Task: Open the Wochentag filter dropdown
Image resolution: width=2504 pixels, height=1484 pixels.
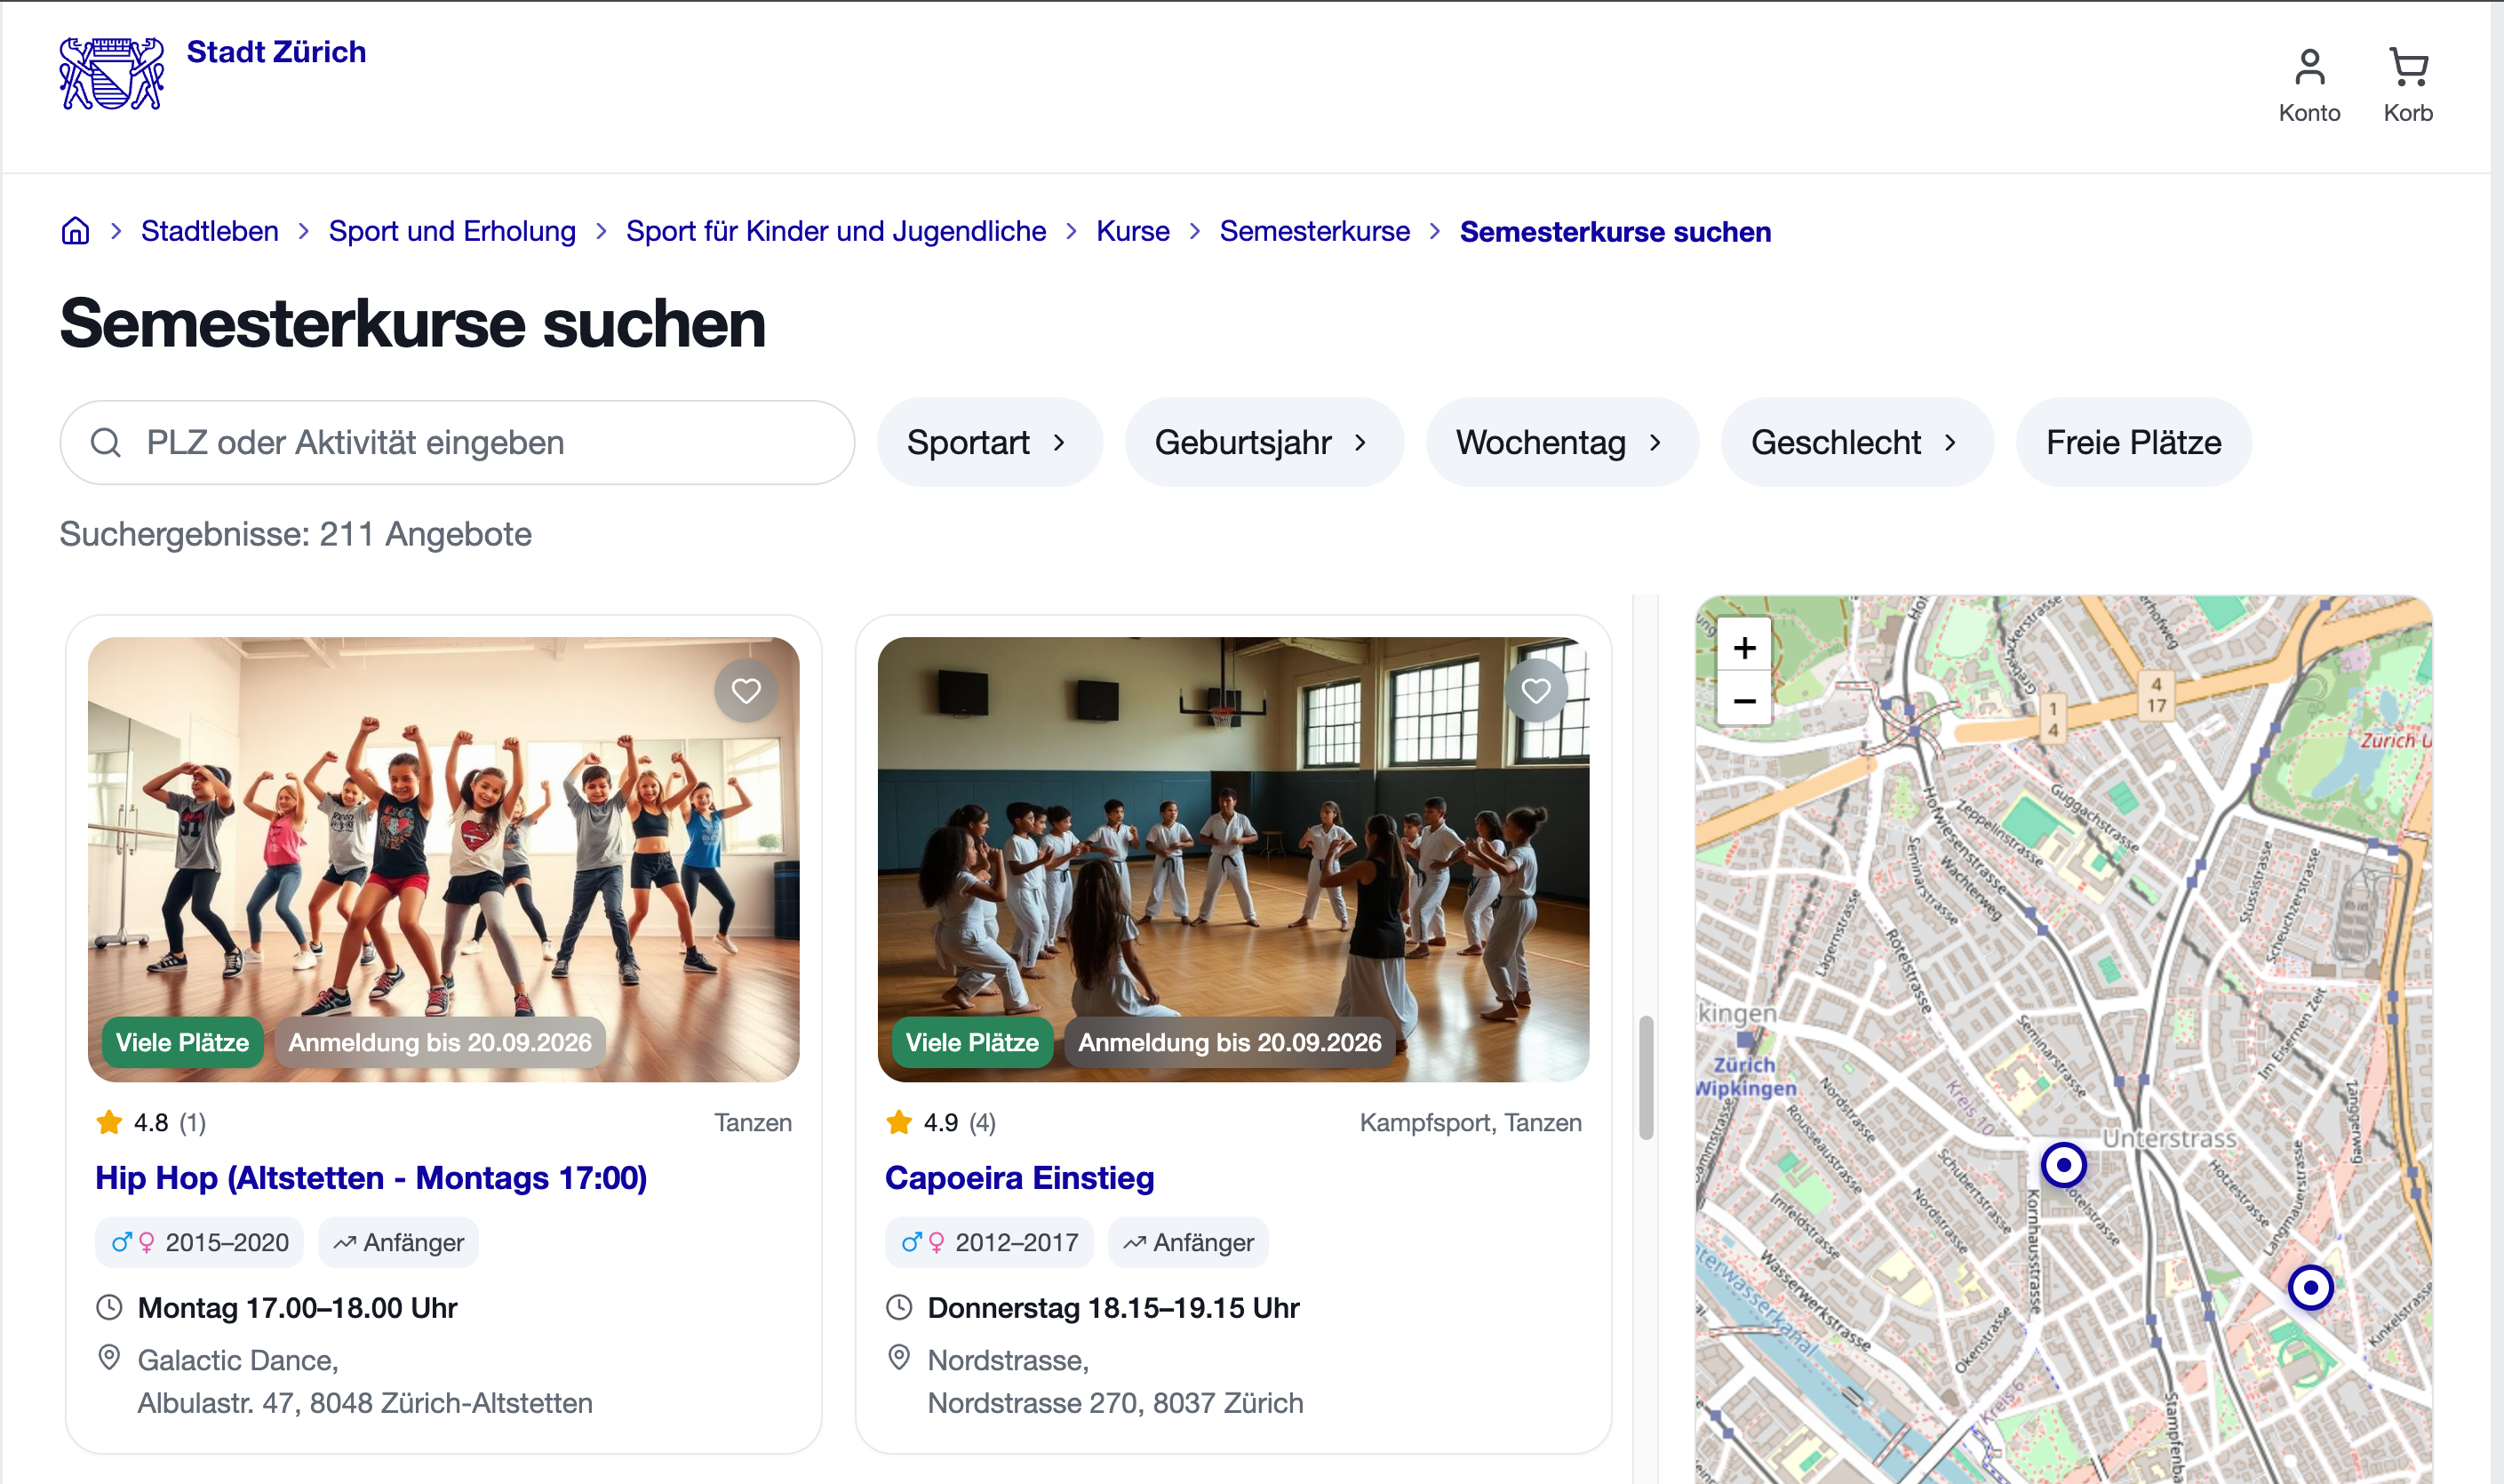Action: pyautogui.click(x=1561, y=442)
